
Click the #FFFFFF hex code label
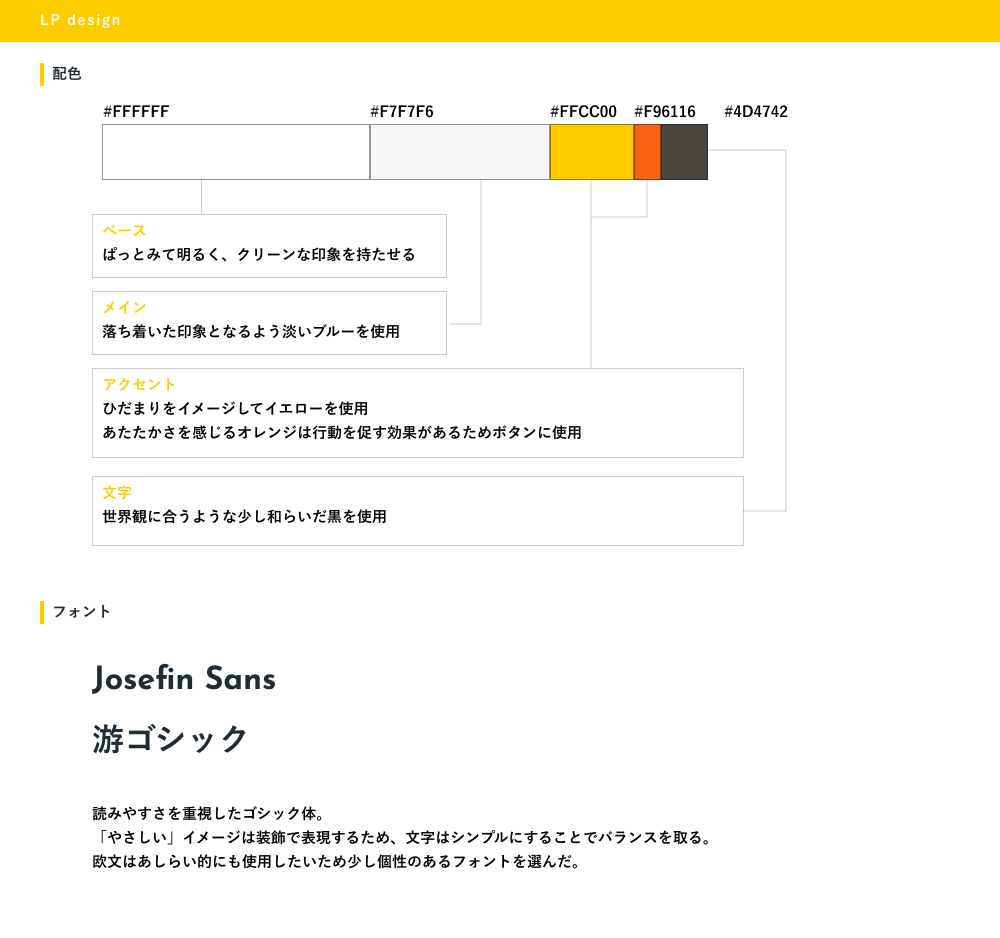tap(136, 112)
